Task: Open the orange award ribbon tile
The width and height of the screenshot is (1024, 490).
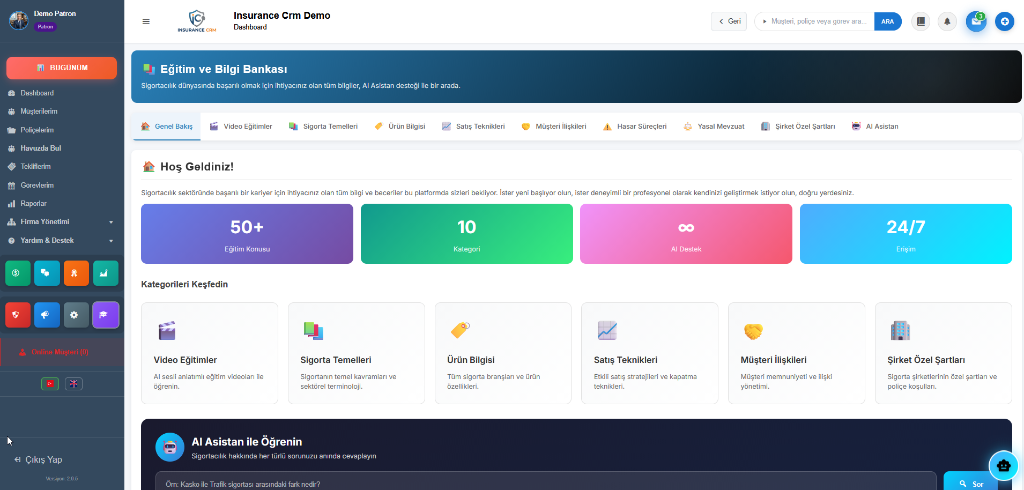Action: coord(76,273)
